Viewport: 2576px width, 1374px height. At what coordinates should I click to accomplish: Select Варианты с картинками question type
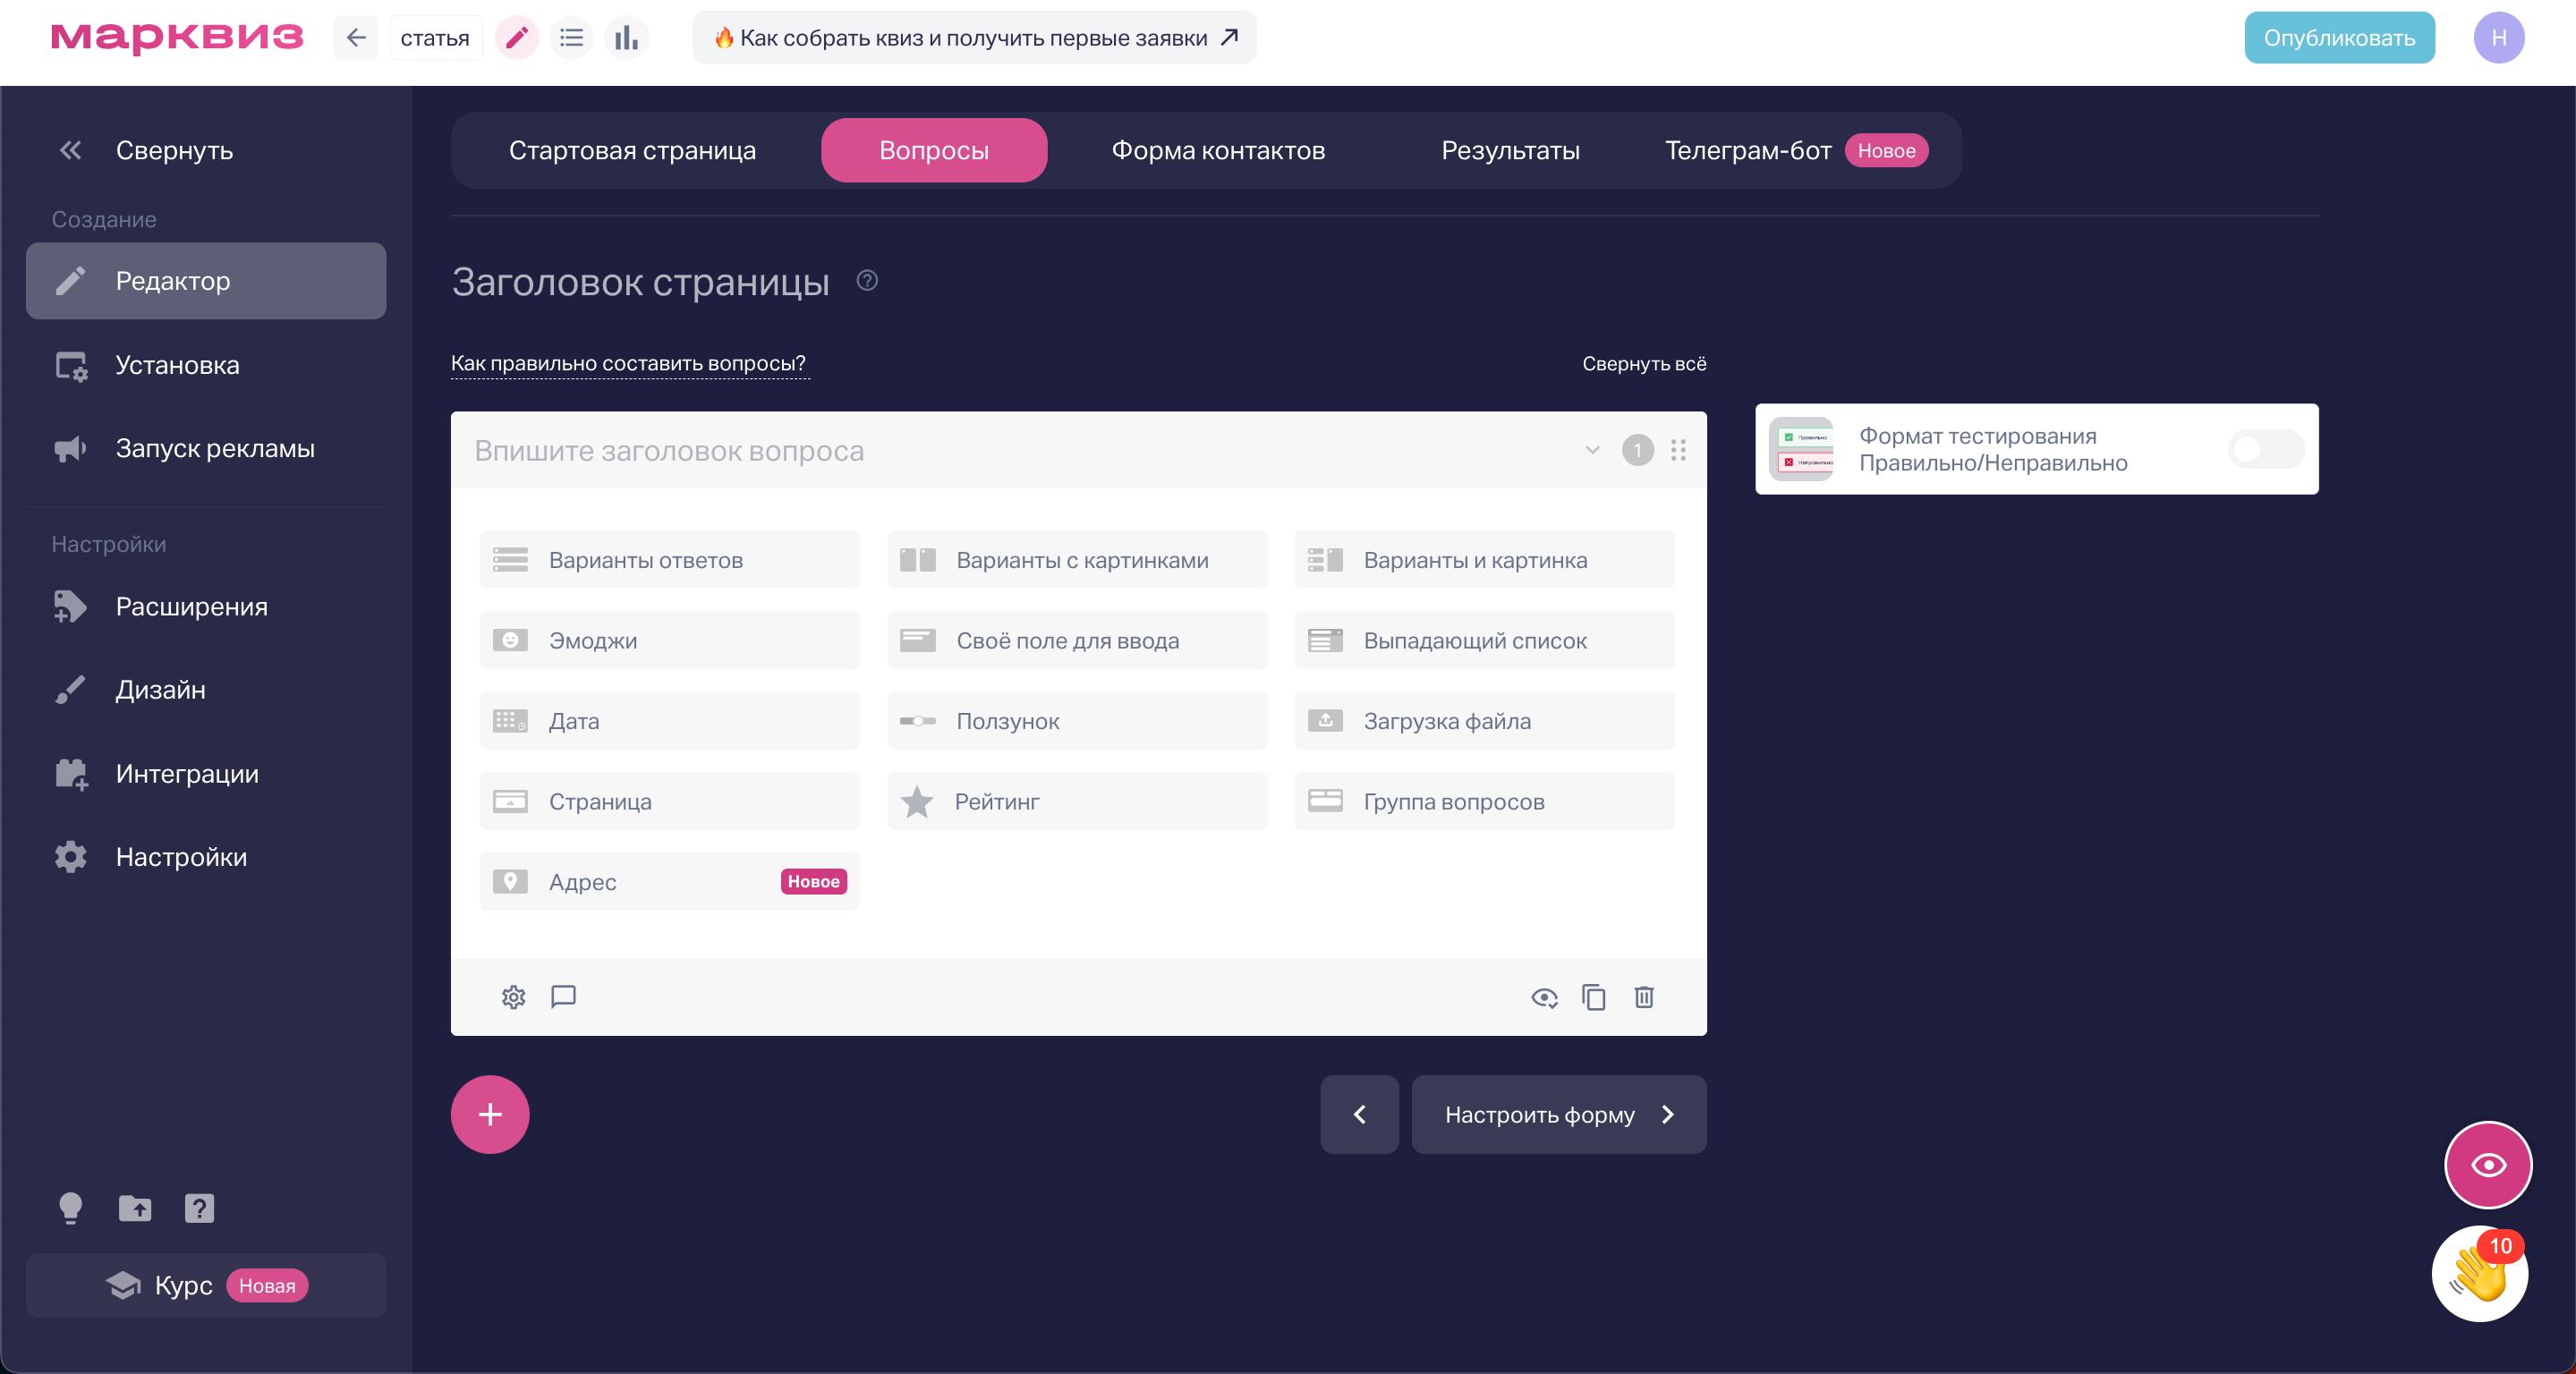[1077, 560]
